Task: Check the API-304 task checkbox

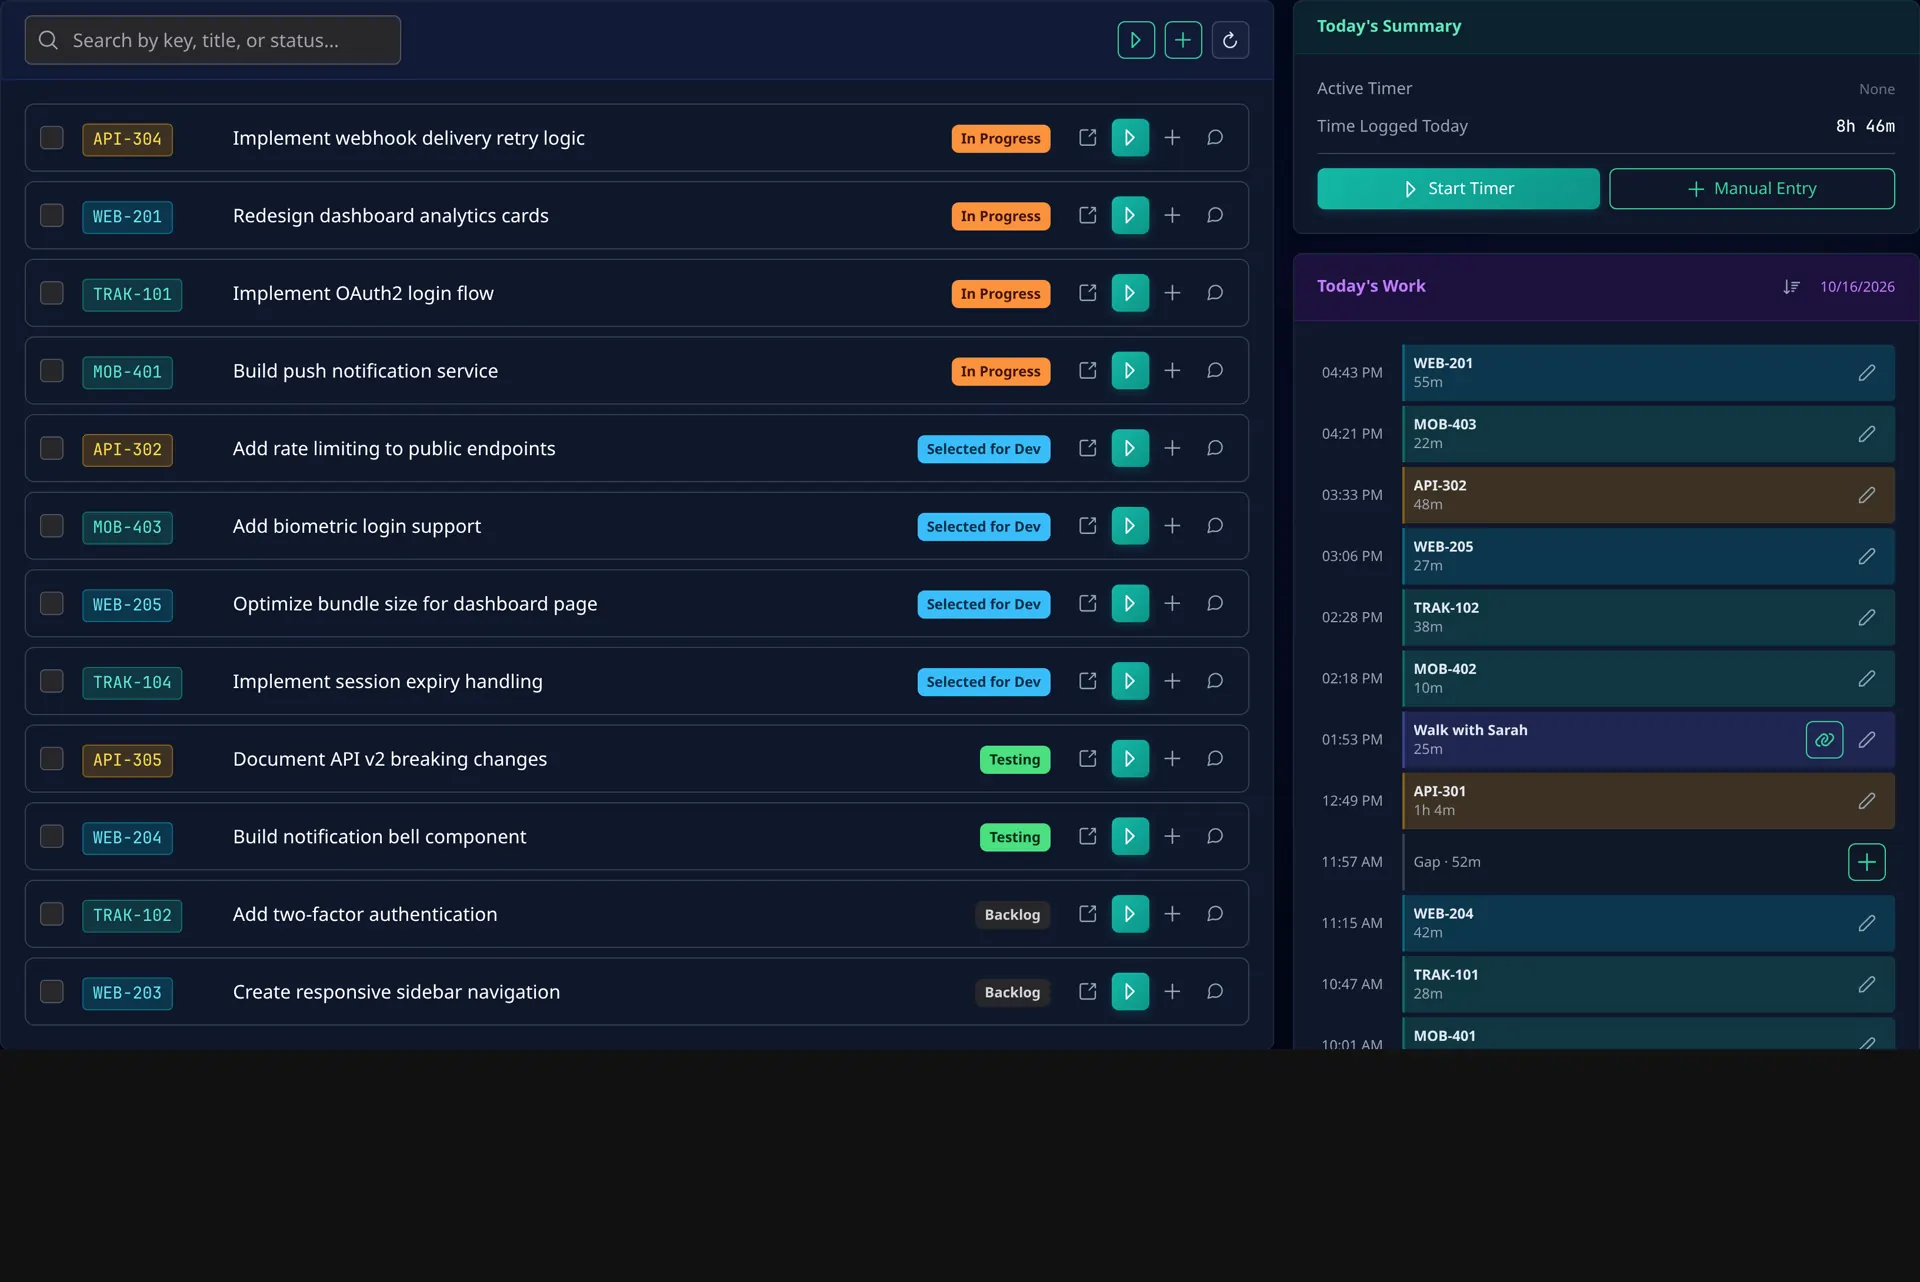Action: coord(52,138)
